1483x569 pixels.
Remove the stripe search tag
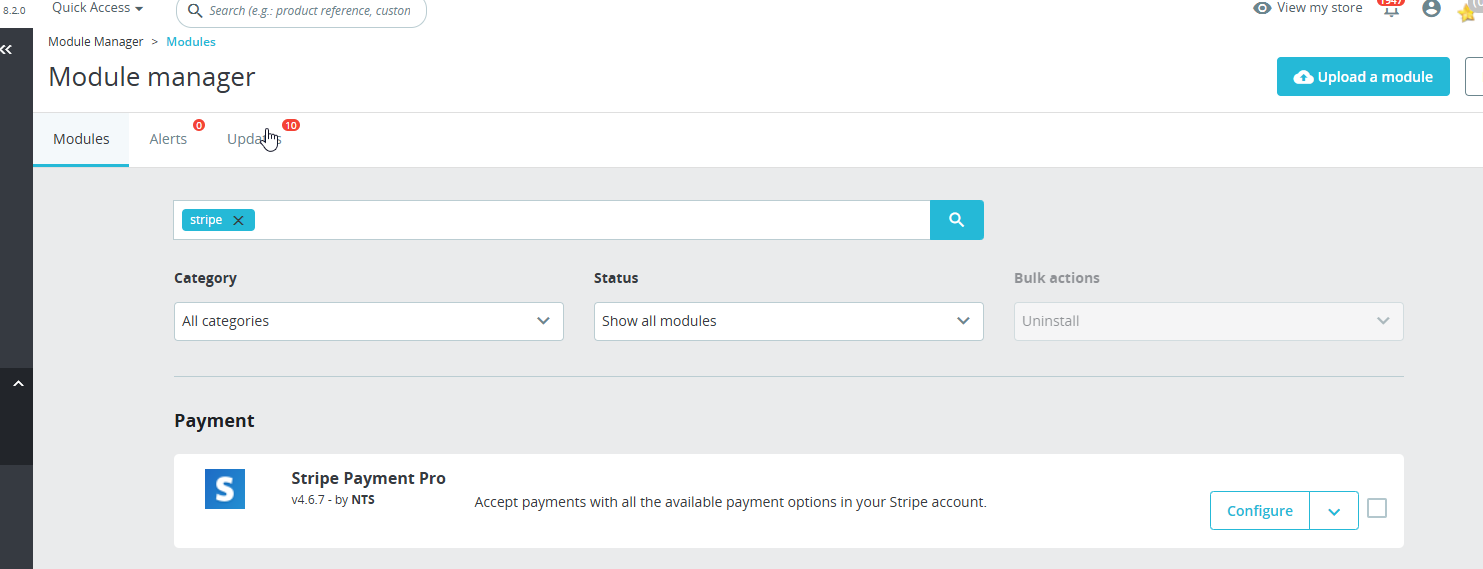[x=238, y=221]
